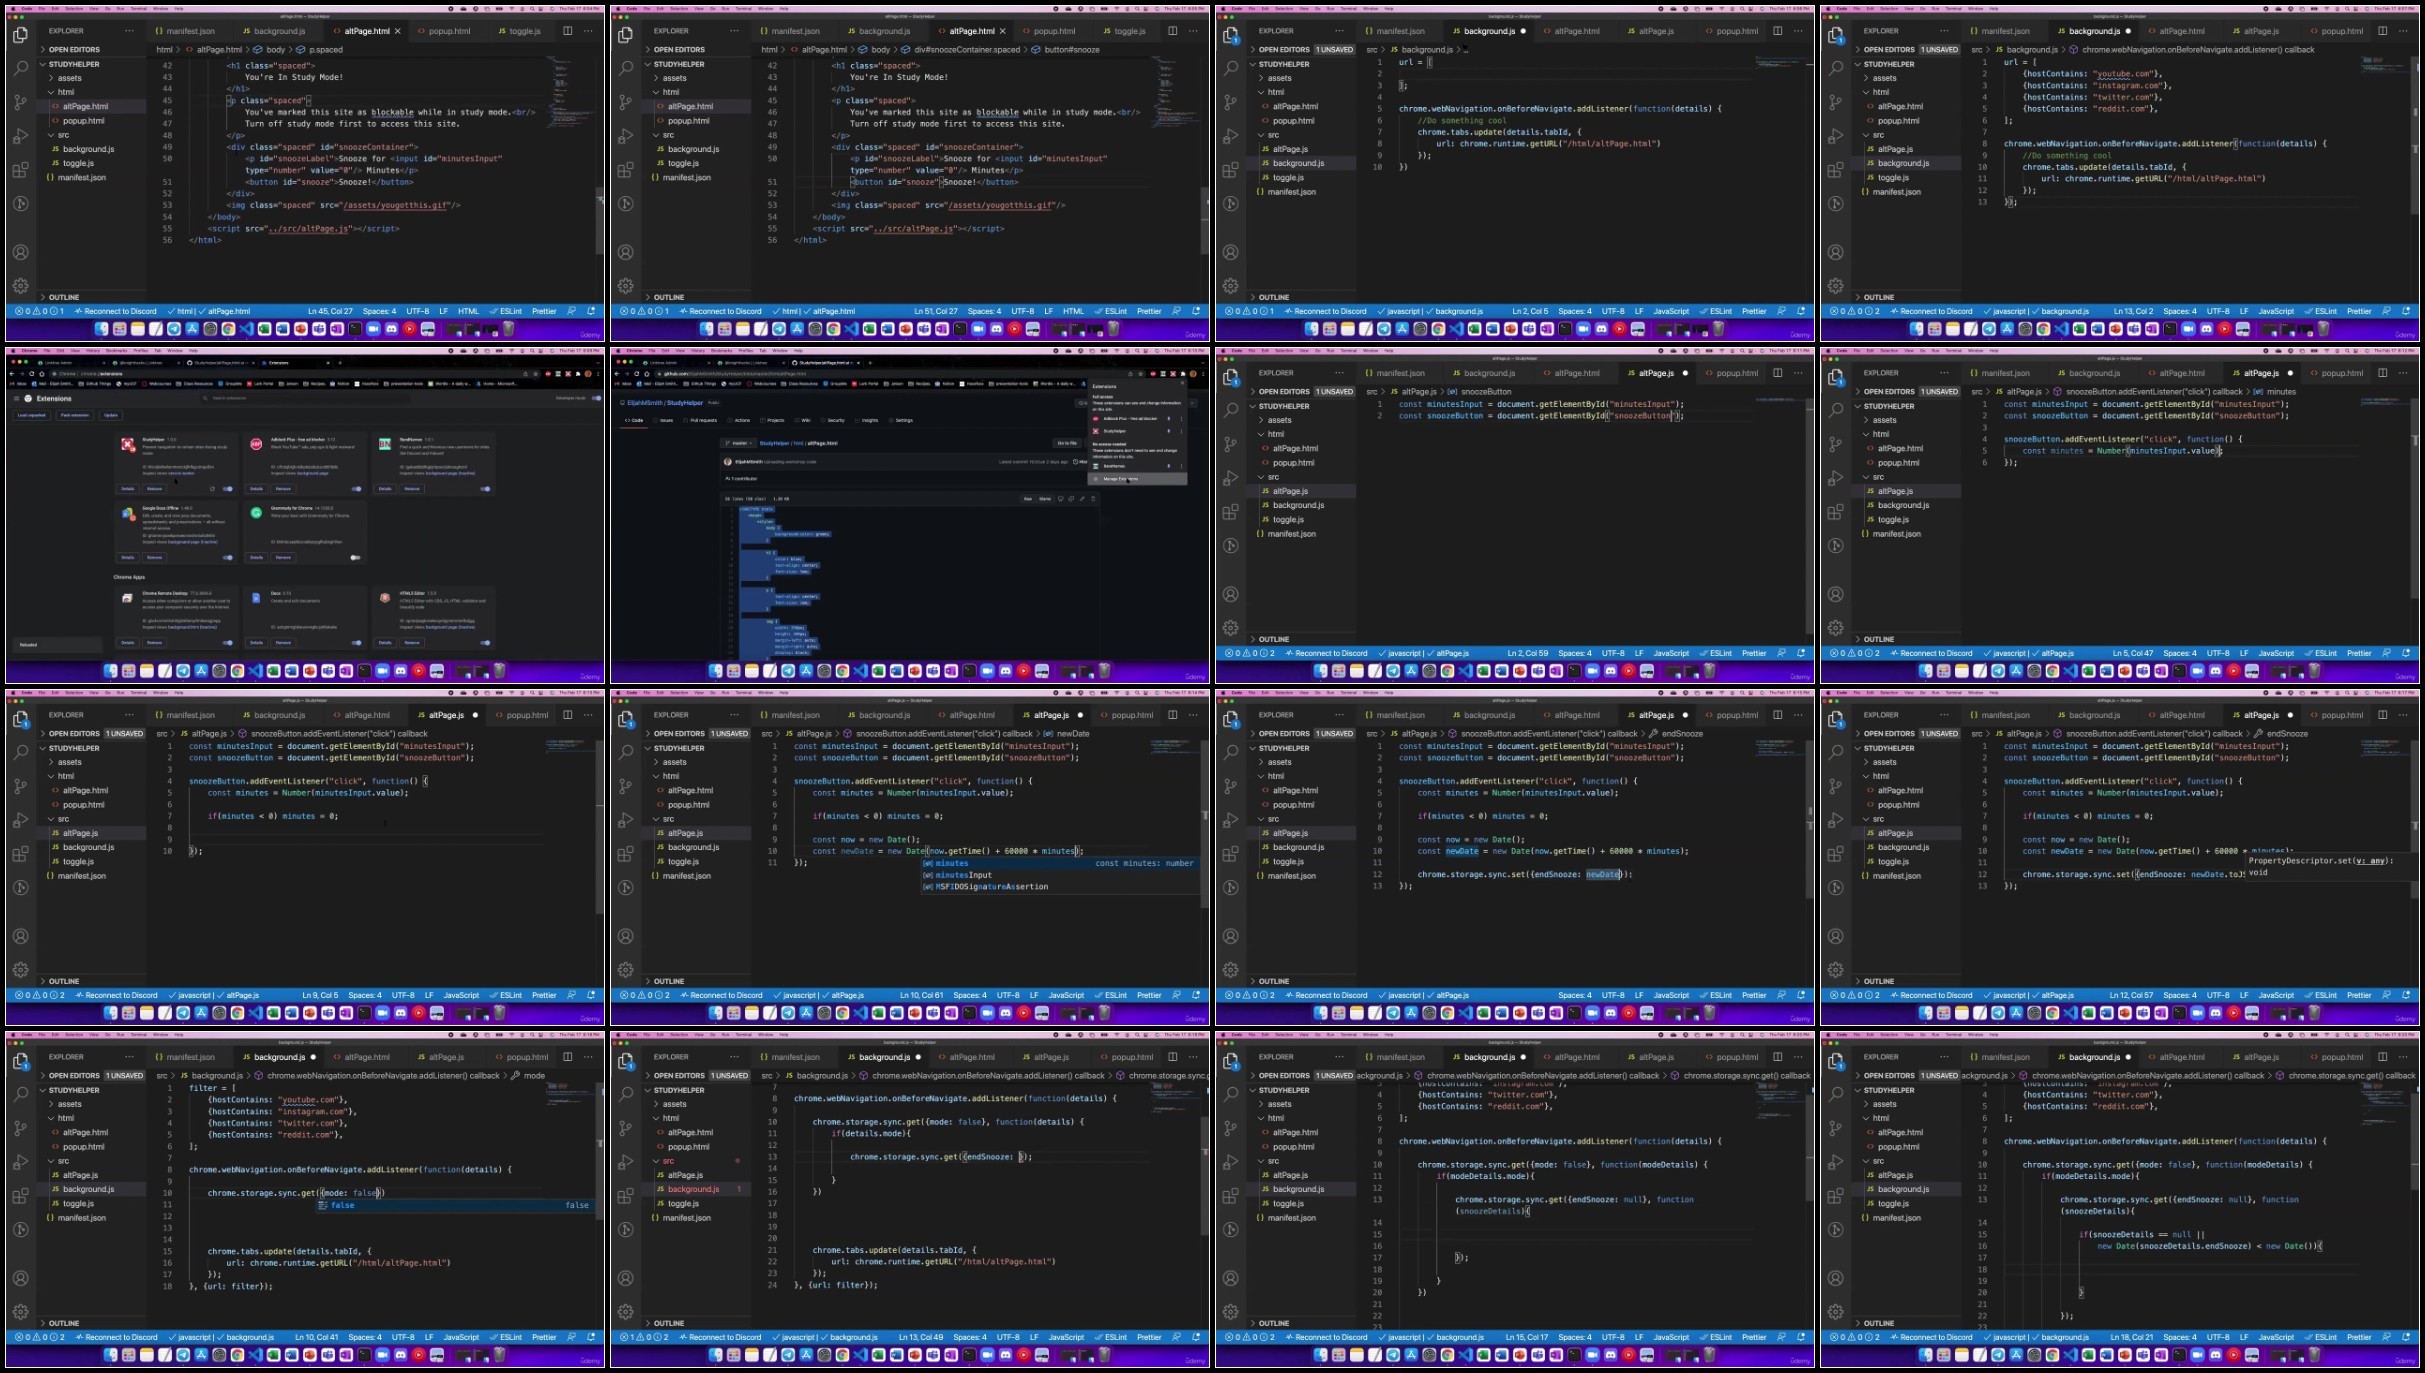Focus the Search extensions field on the Extensions page
The height and width of the screenshot is (1373, 2425).
305,398
